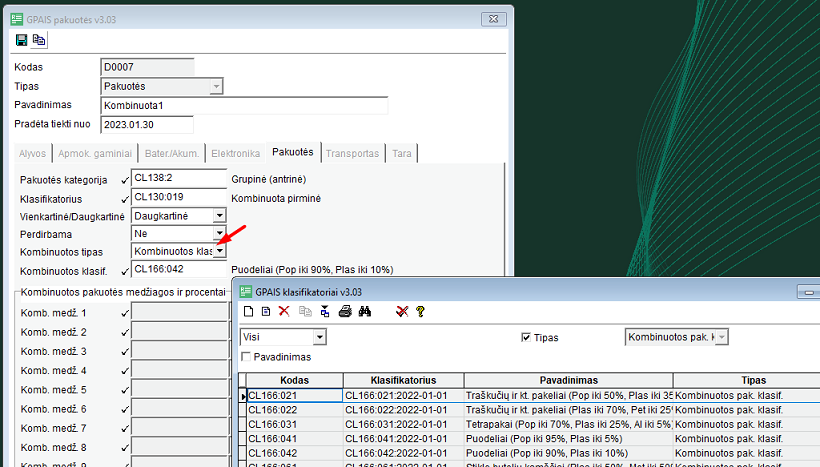
Task: Switch to the Bater./Akum. tab
Action: (172, 154)
